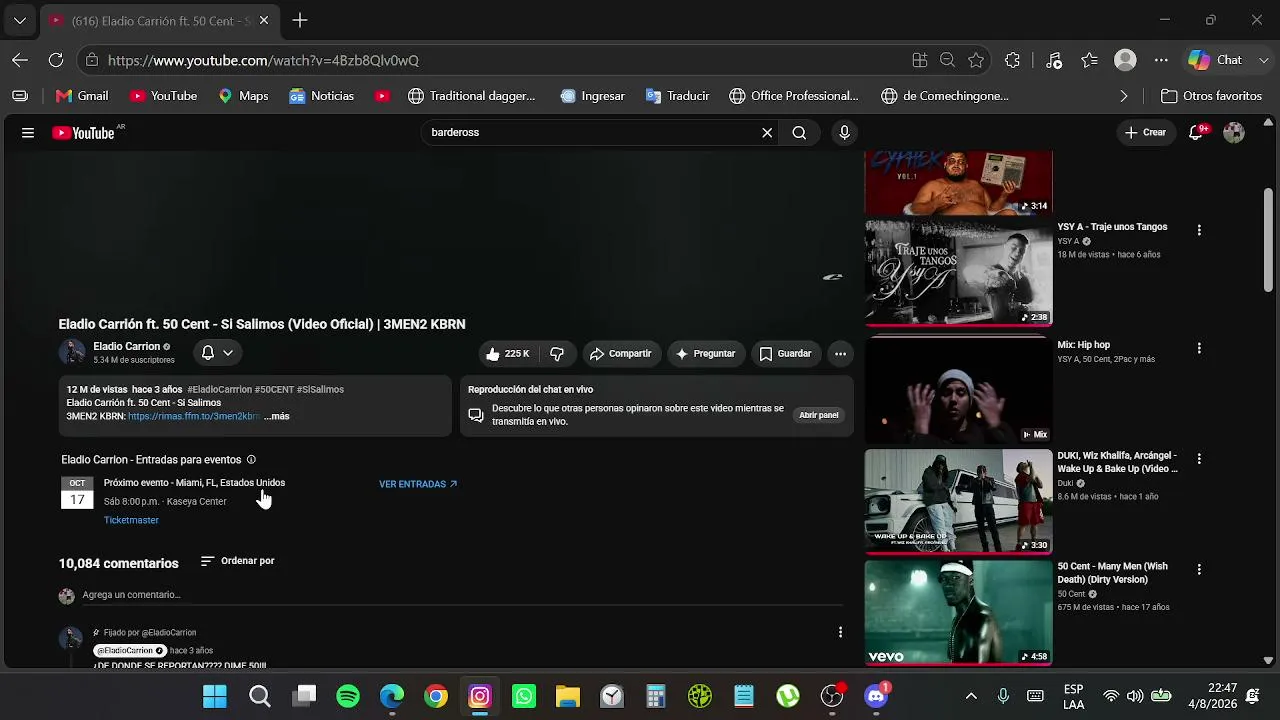Open the Copilot Chat button
The width and height of the screenshot is (1280, 720).
(1215, 60)
